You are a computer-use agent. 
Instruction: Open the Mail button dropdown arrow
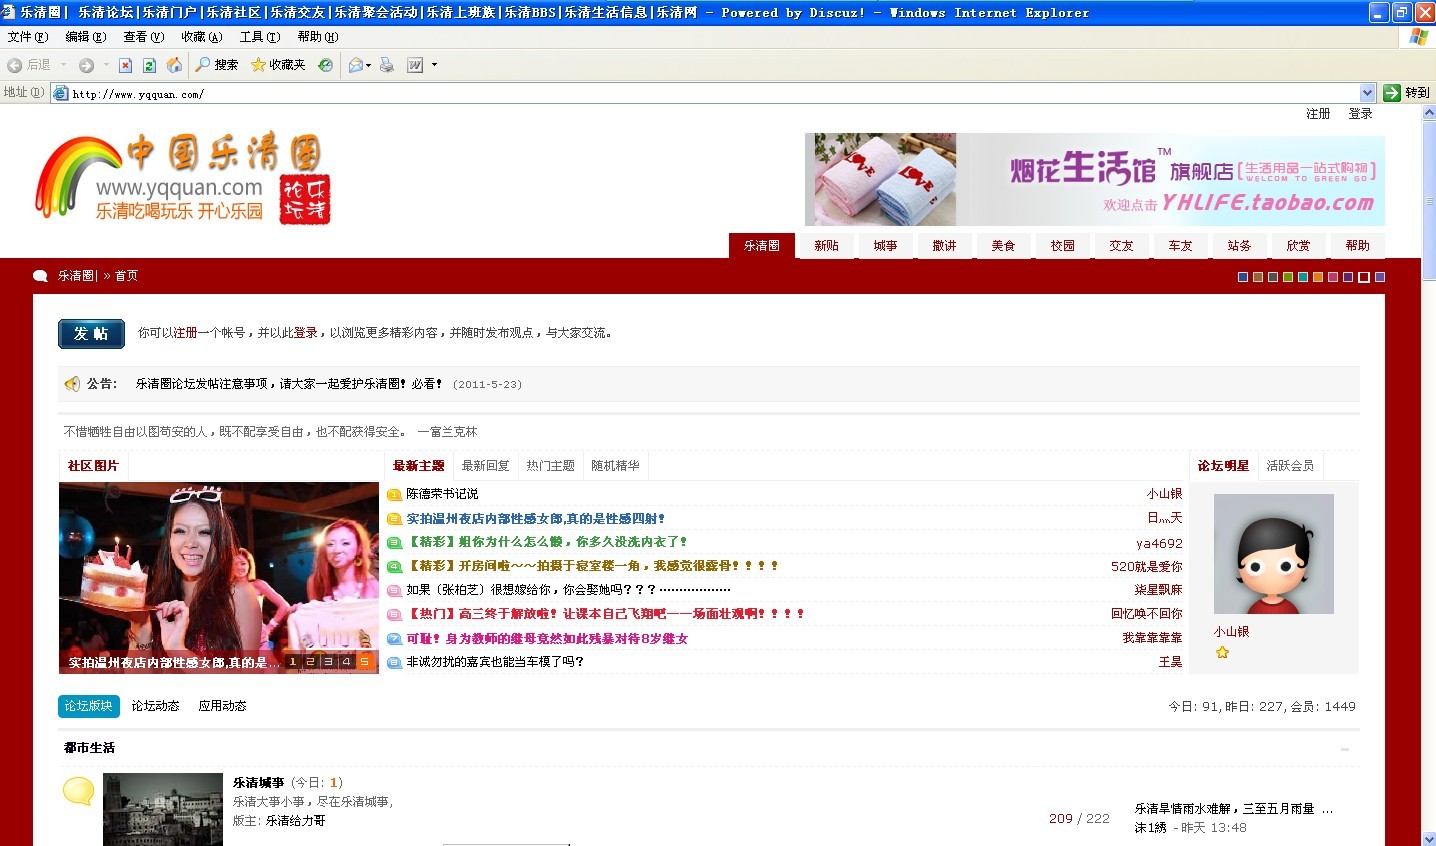368,65
